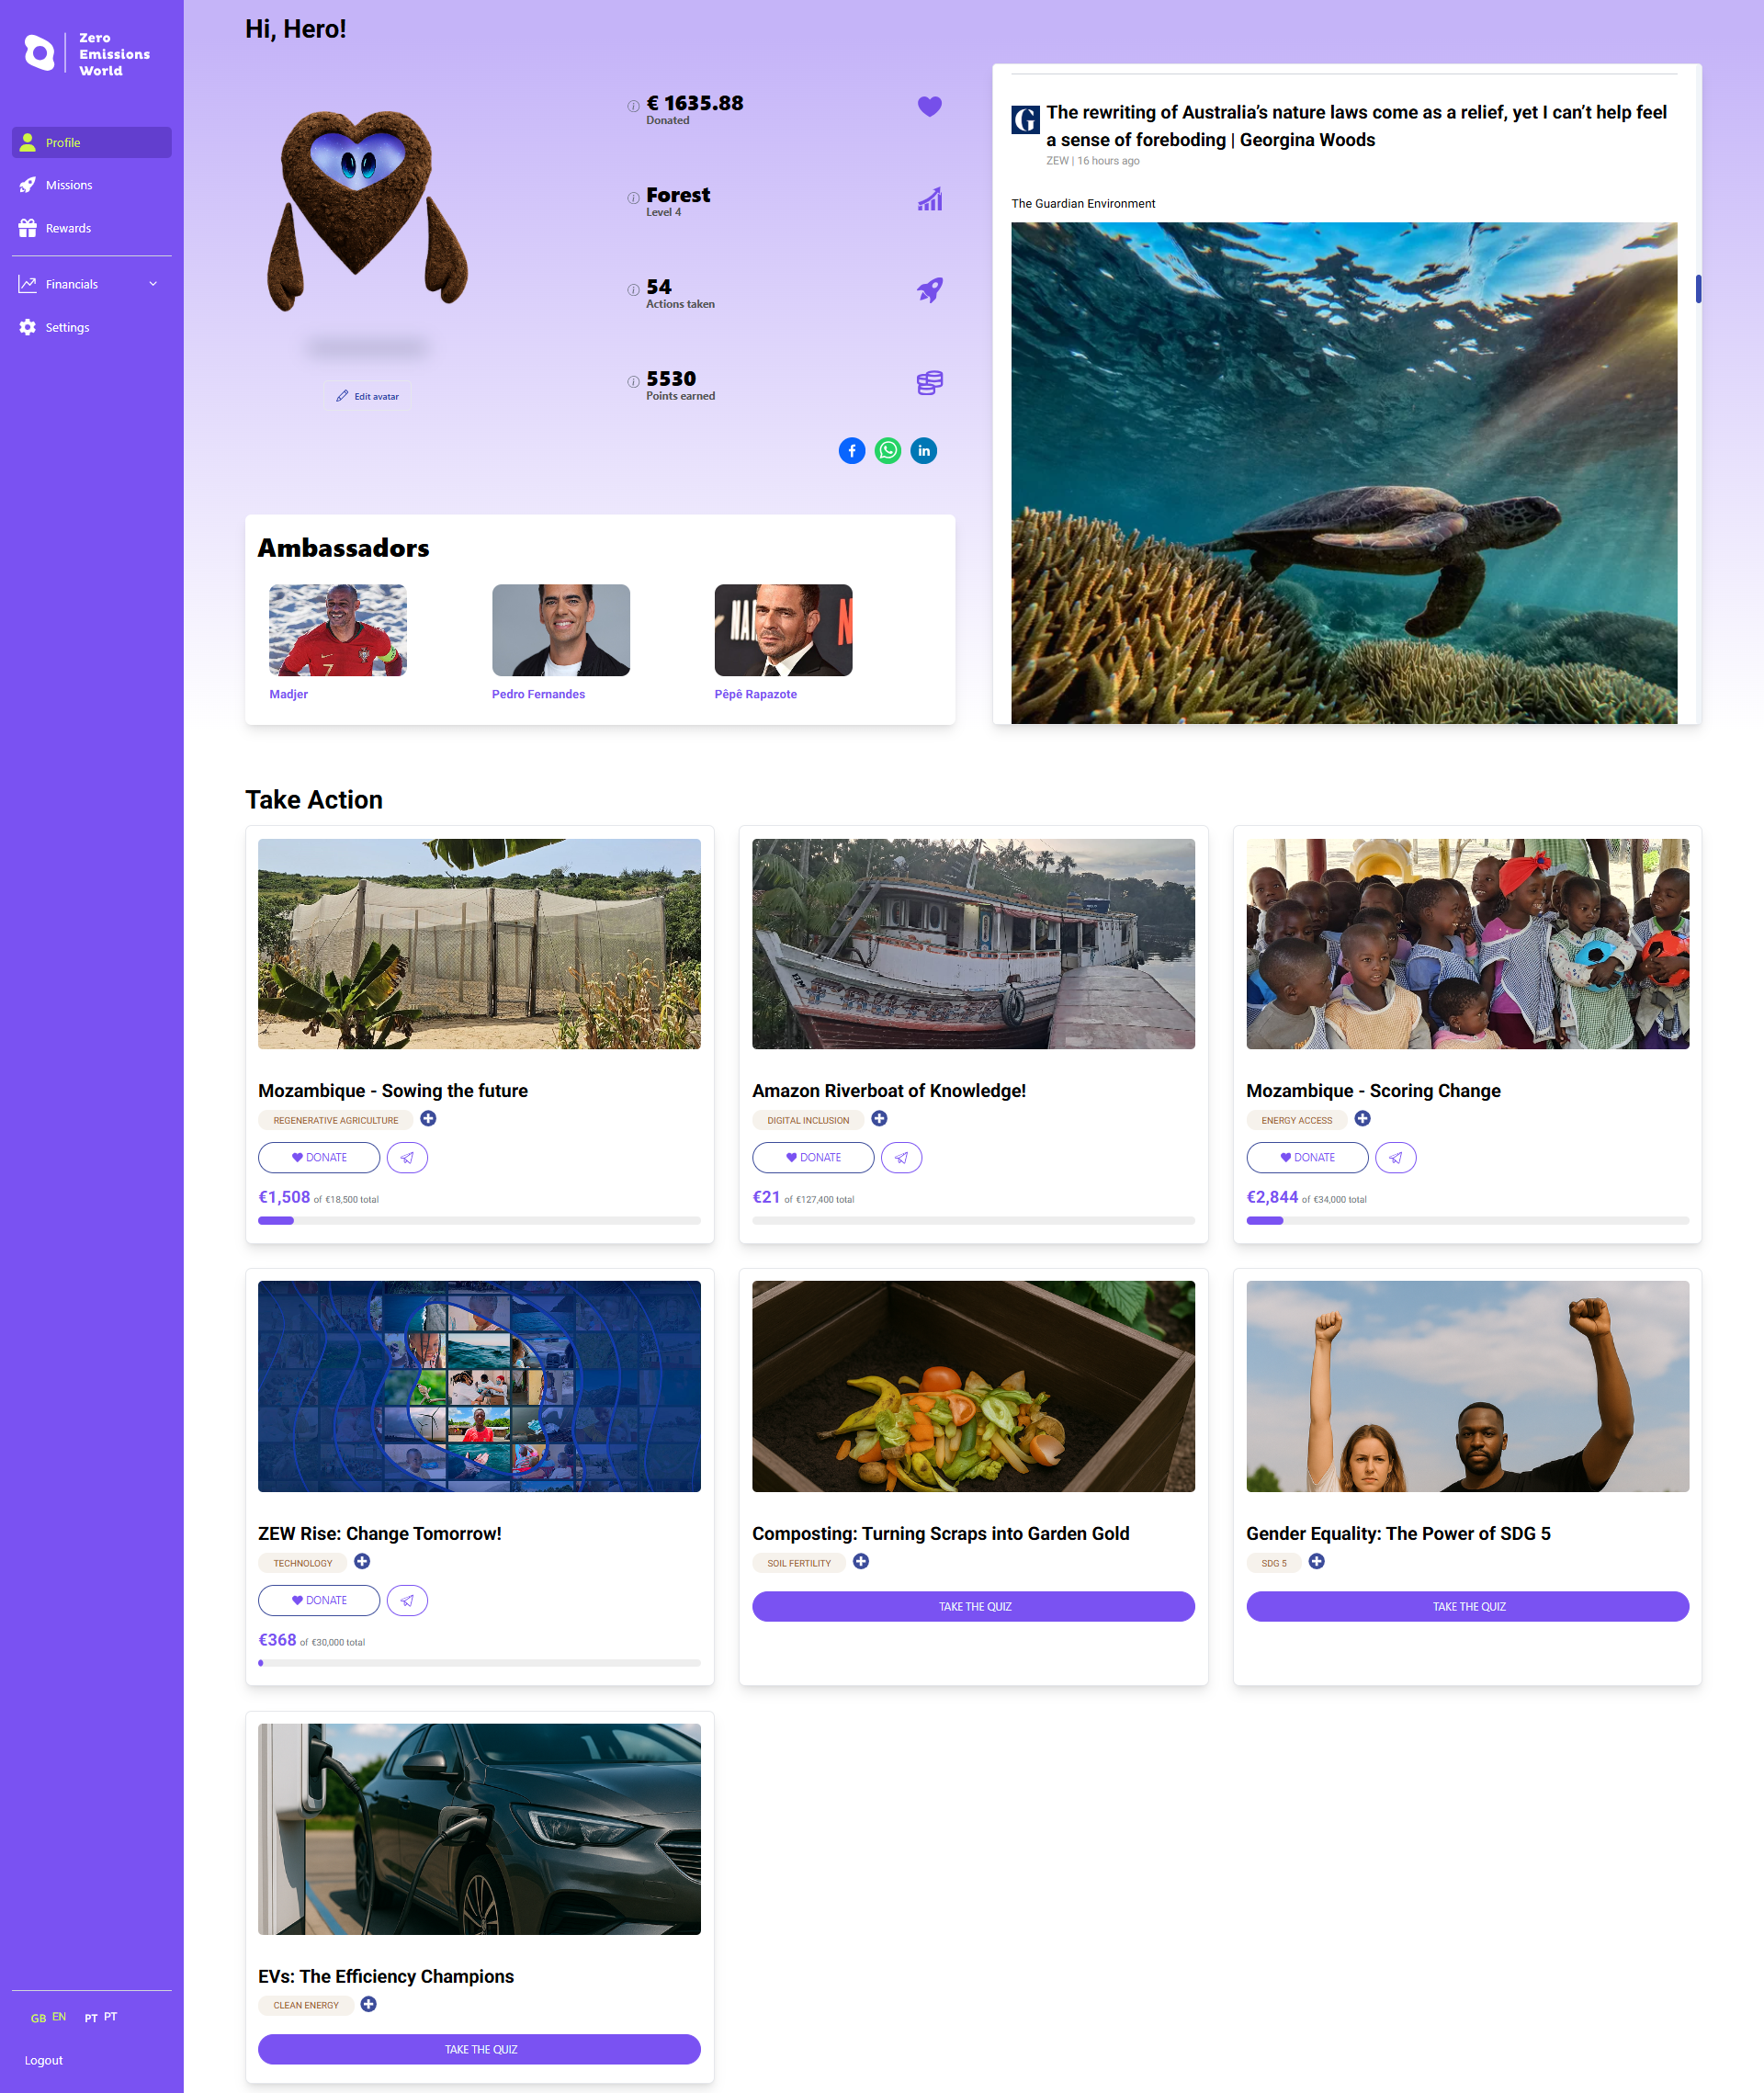Open the Missions section in the sidebar
The width and height of the screenshot is (1764, 2093).
point(68,184)
